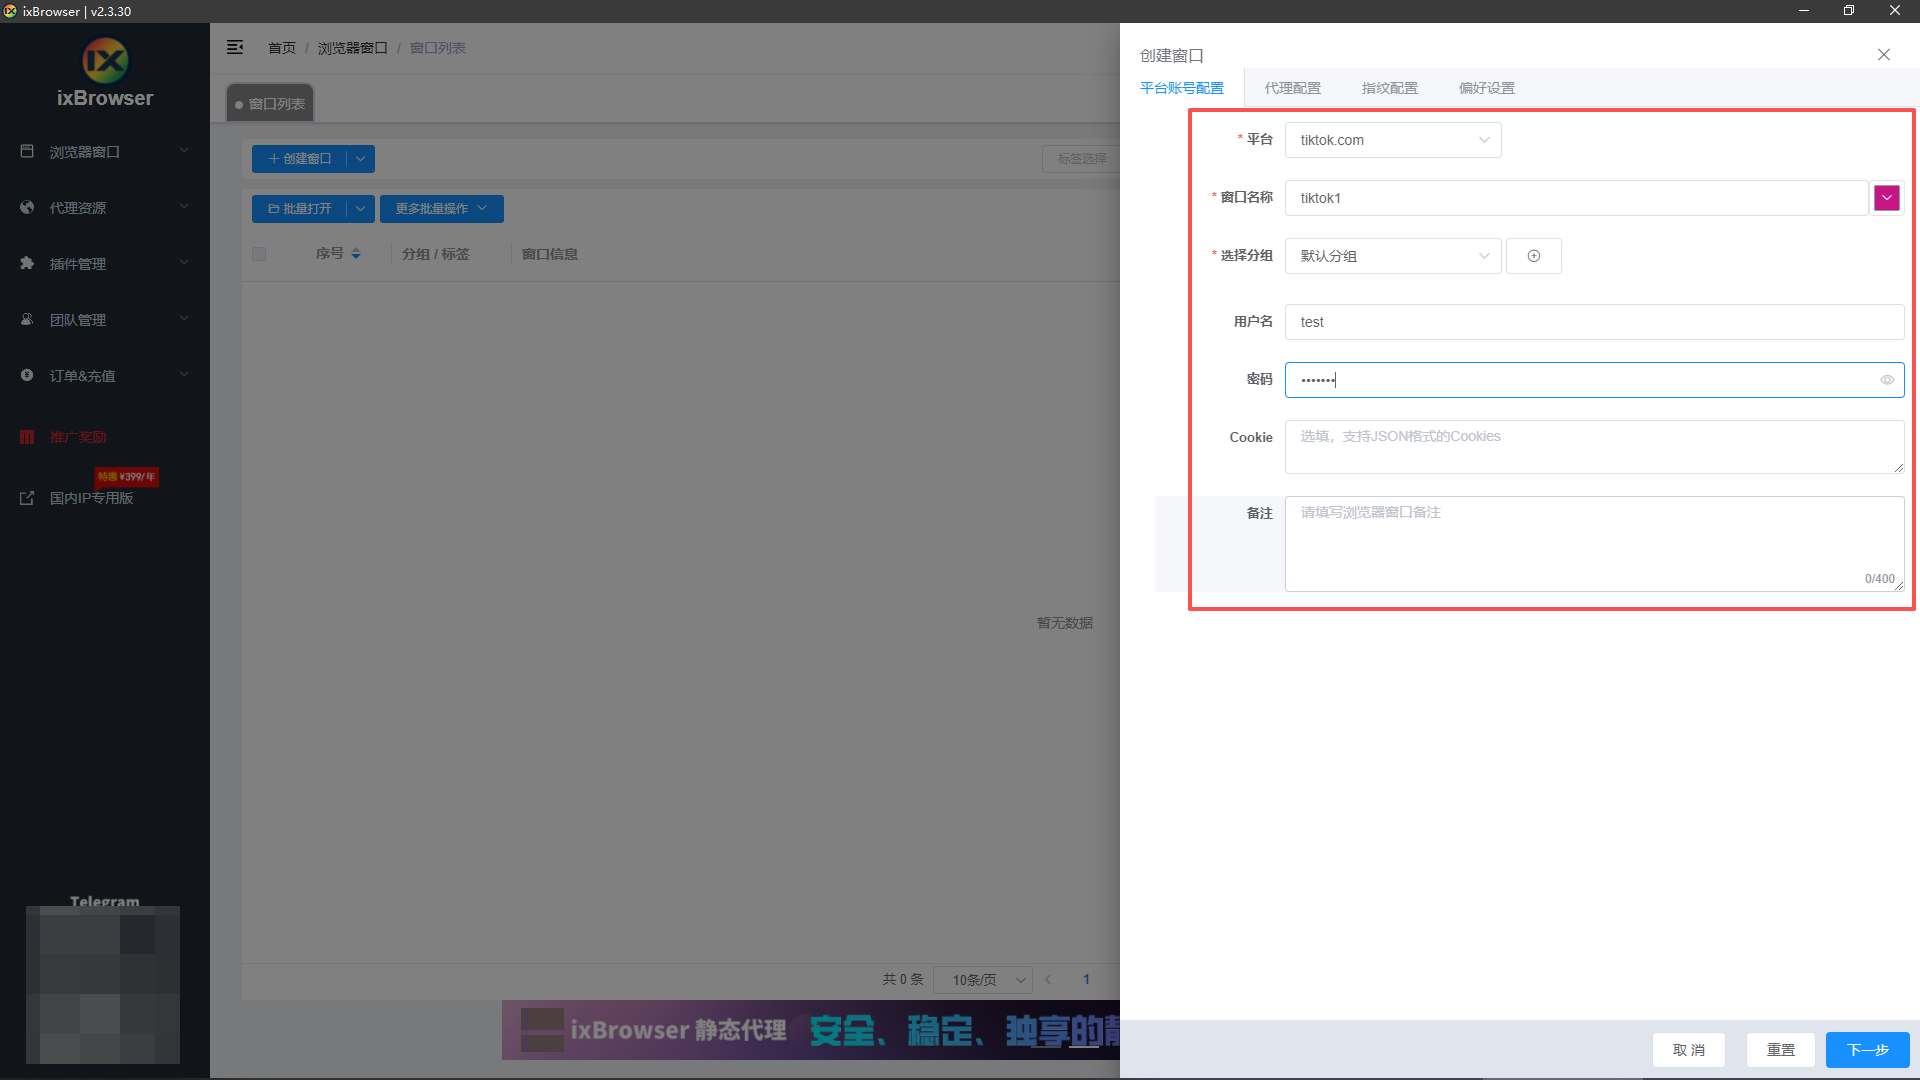Click the 窗口信息 column header
This screenshot has height=1080, width=1920.
(x=550, y=254)
